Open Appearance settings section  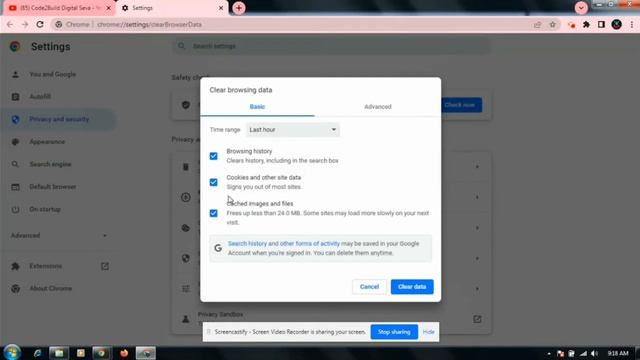(x=47, y=142)
